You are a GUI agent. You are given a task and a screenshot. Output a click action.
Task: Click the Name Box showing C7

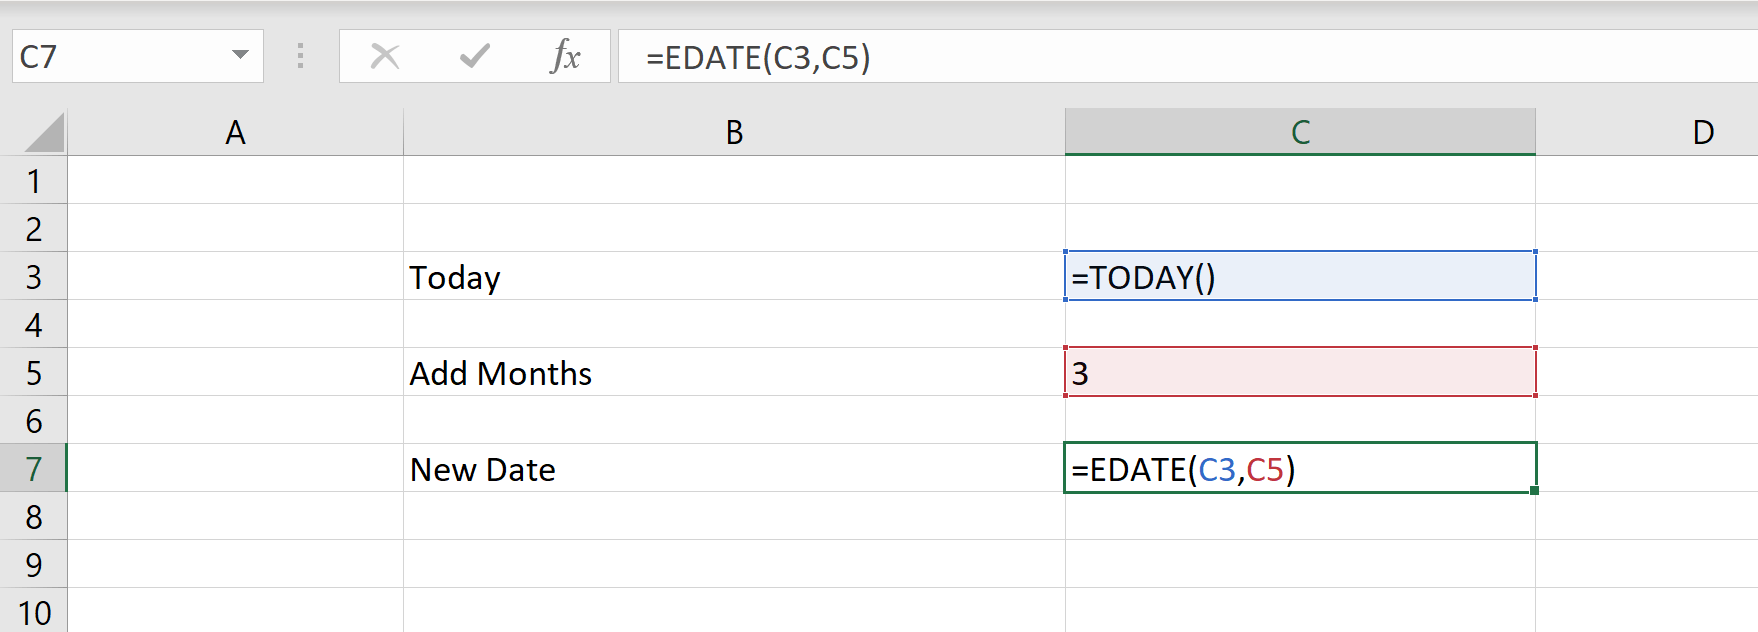click(x=110, y=57)
